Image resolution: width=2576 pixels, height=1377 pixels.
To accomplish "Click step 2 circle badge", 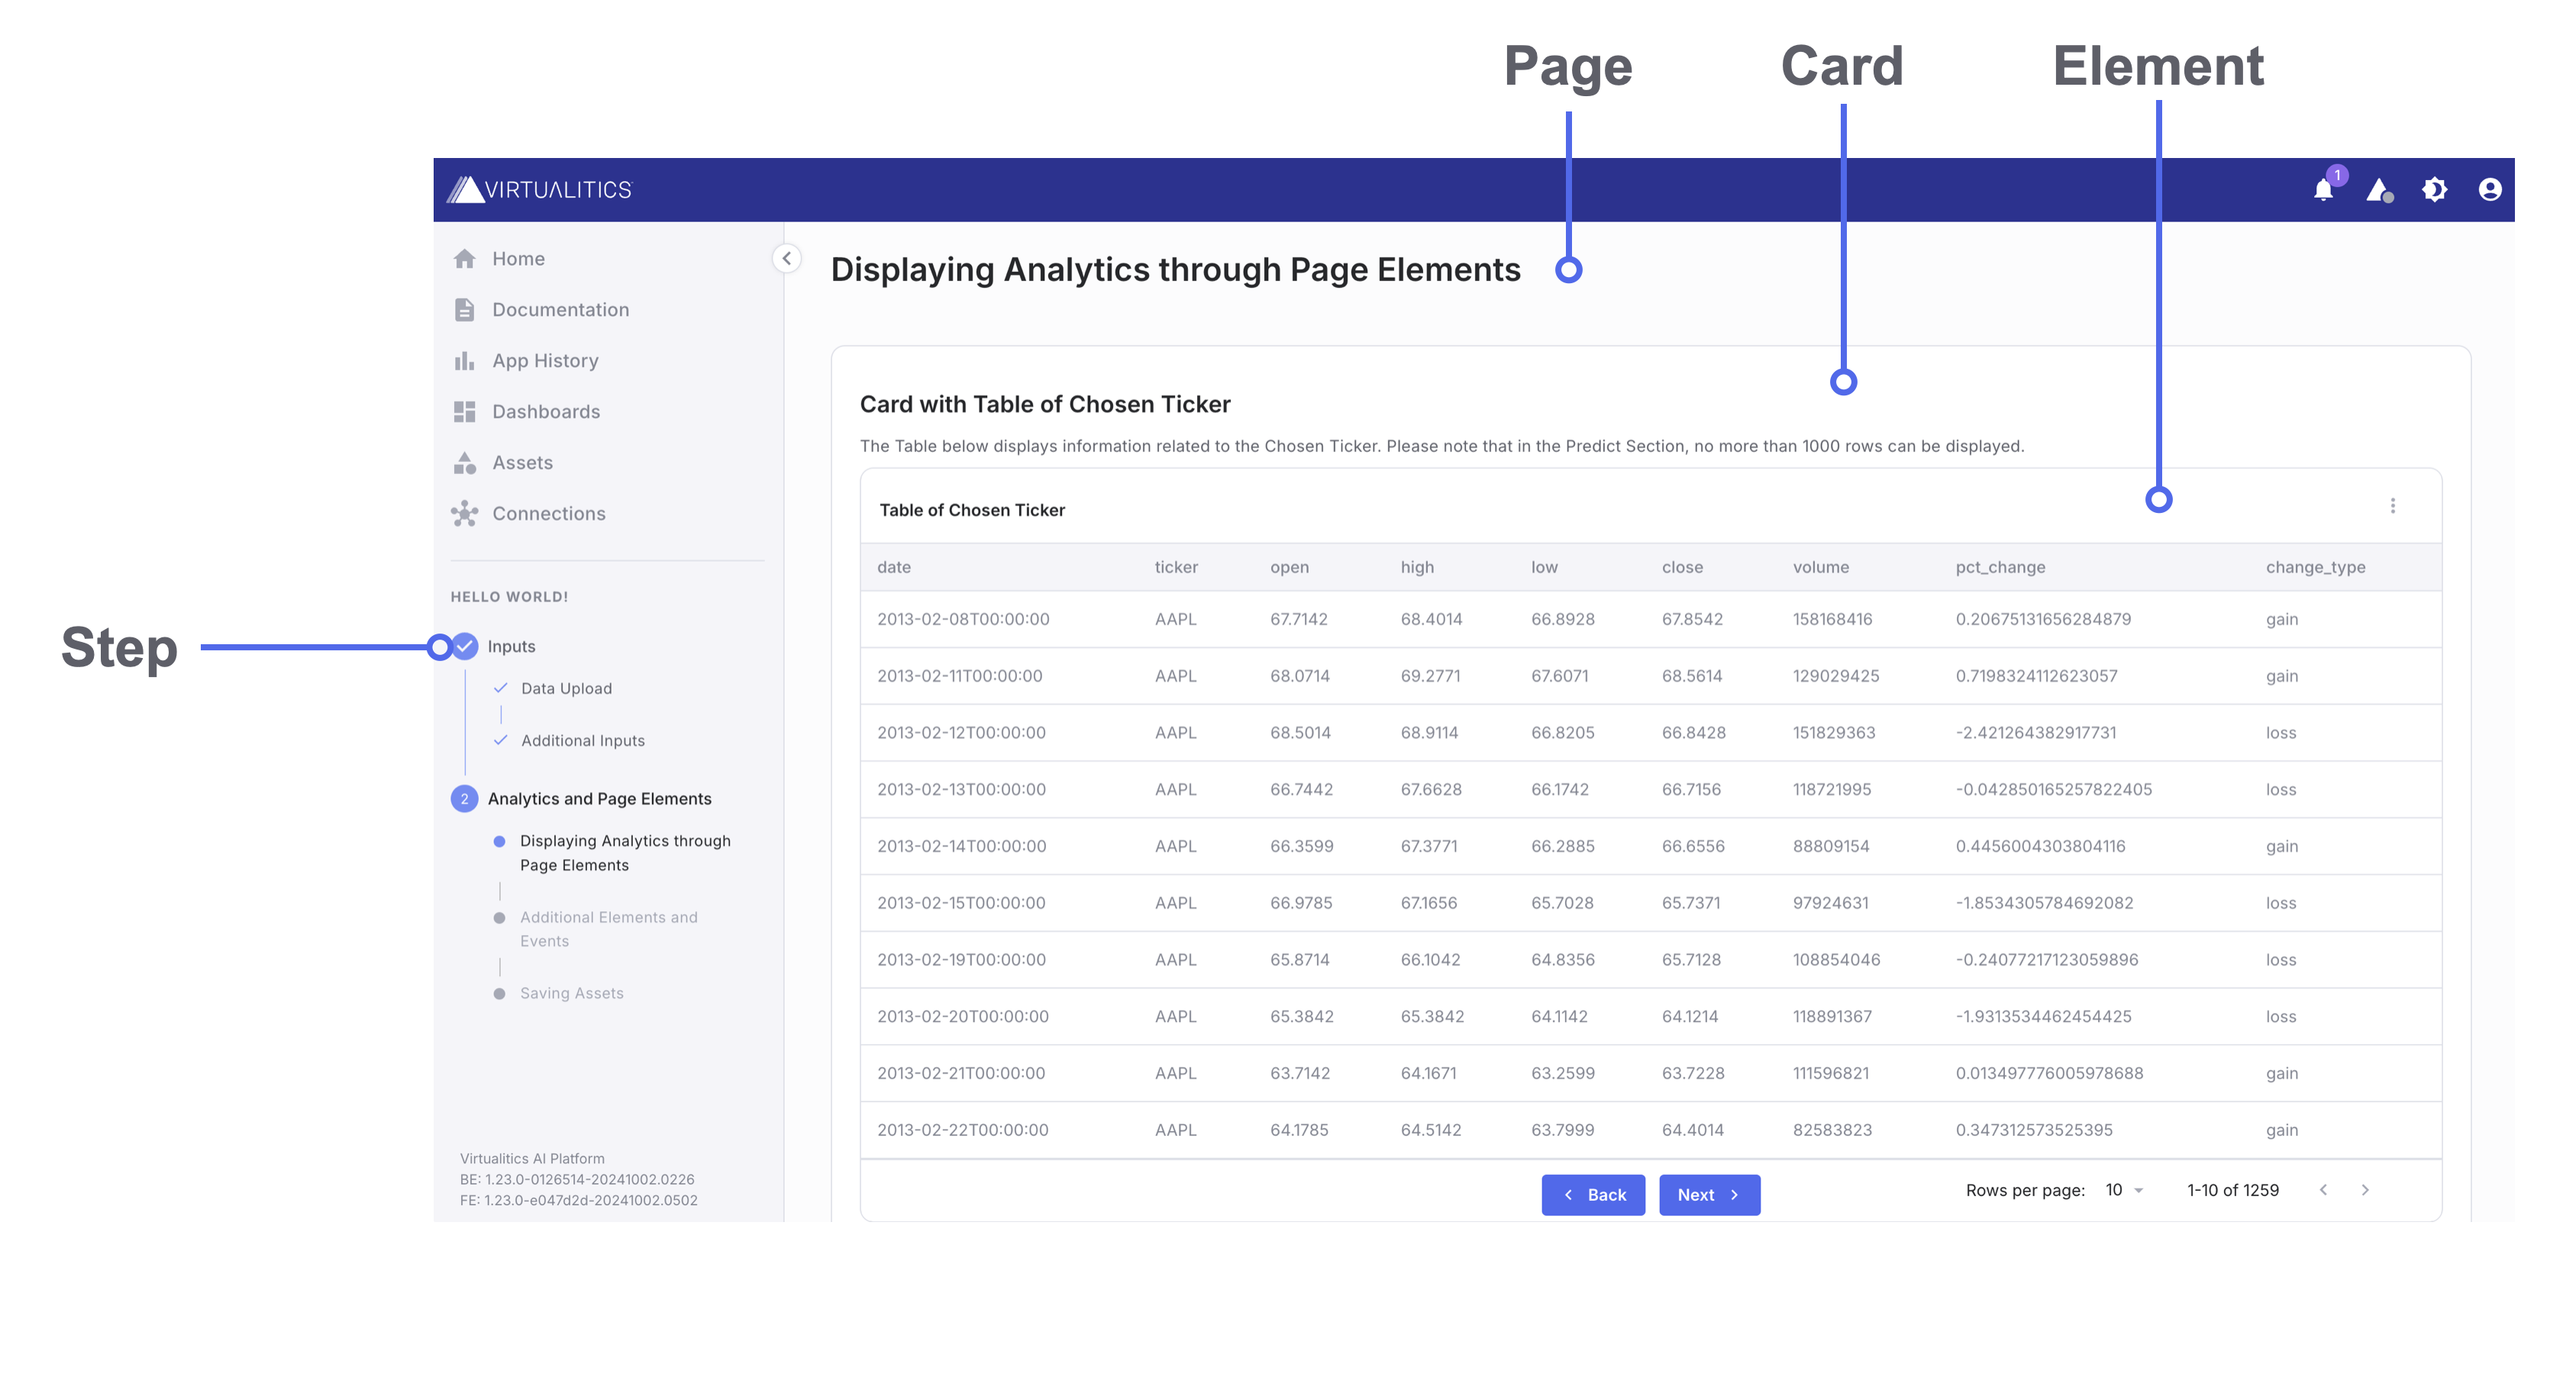I will pos(464,799).
